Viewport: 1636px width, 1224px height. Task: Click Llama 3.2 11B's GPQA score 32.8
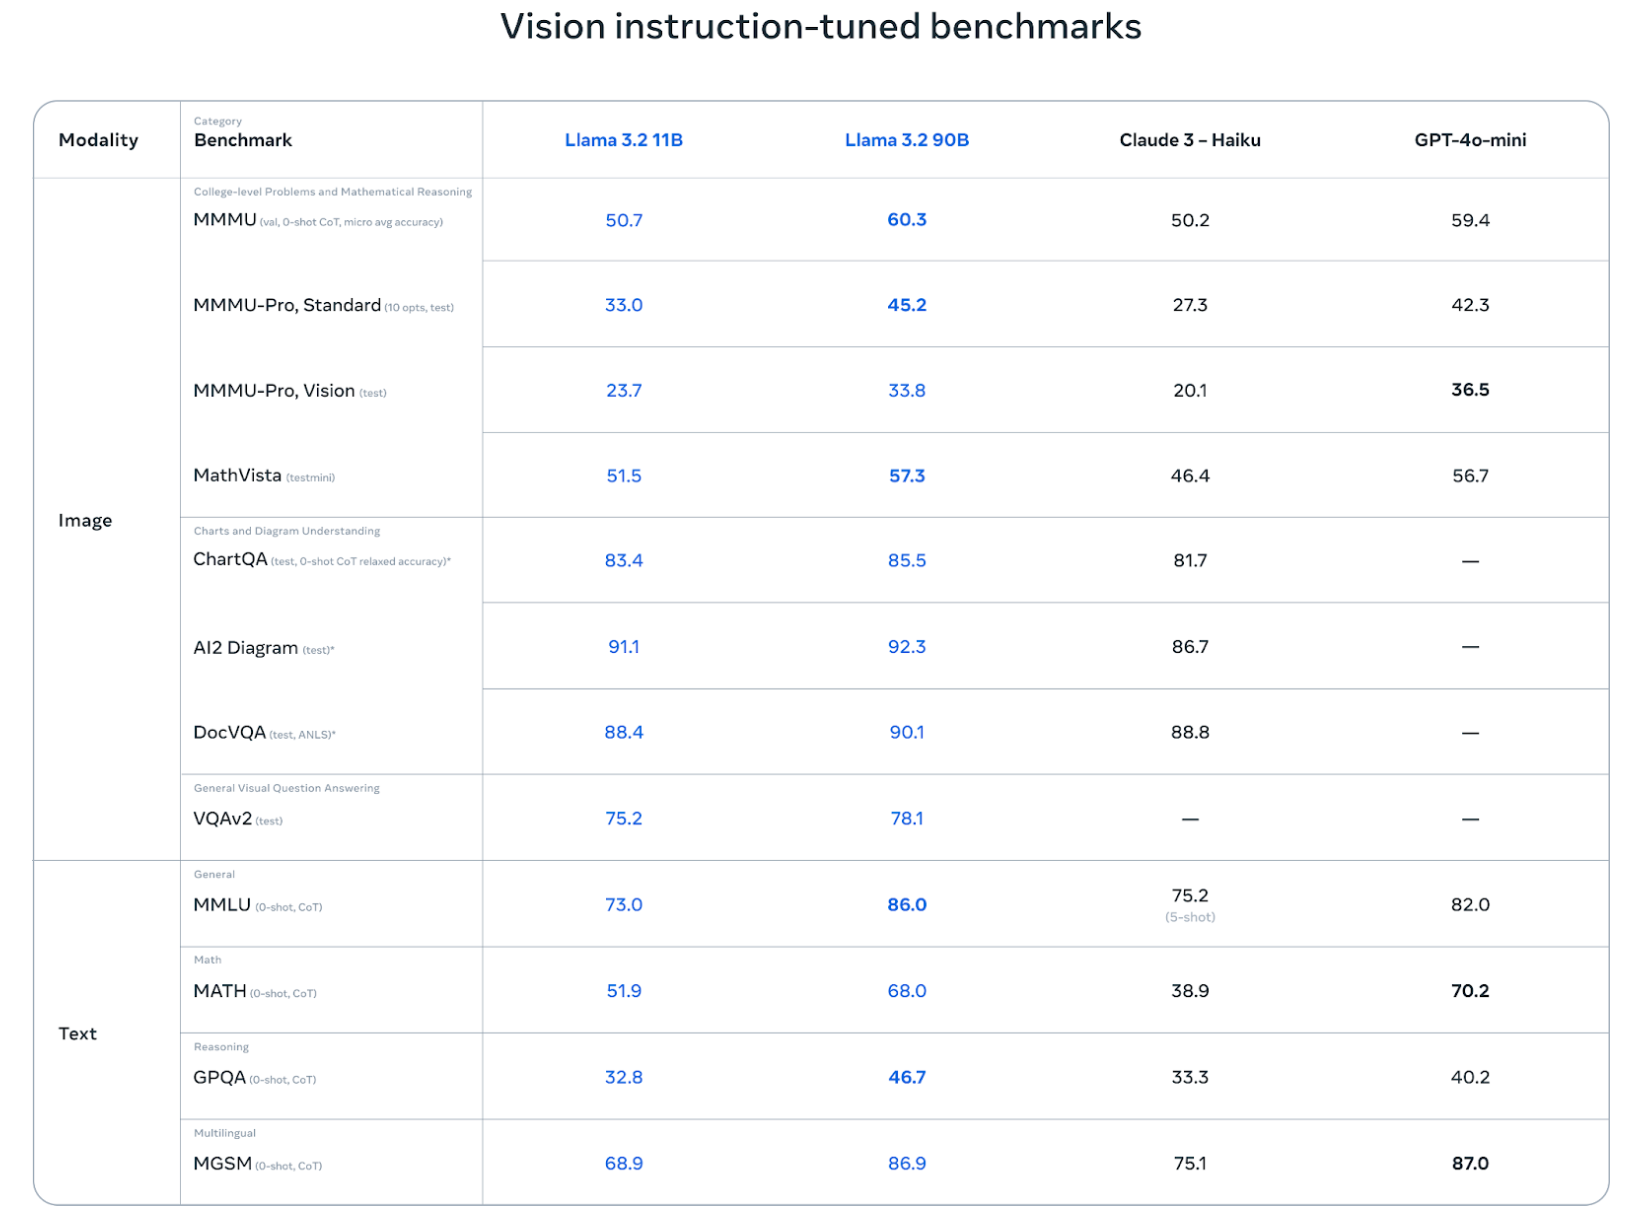(623, 1077)
